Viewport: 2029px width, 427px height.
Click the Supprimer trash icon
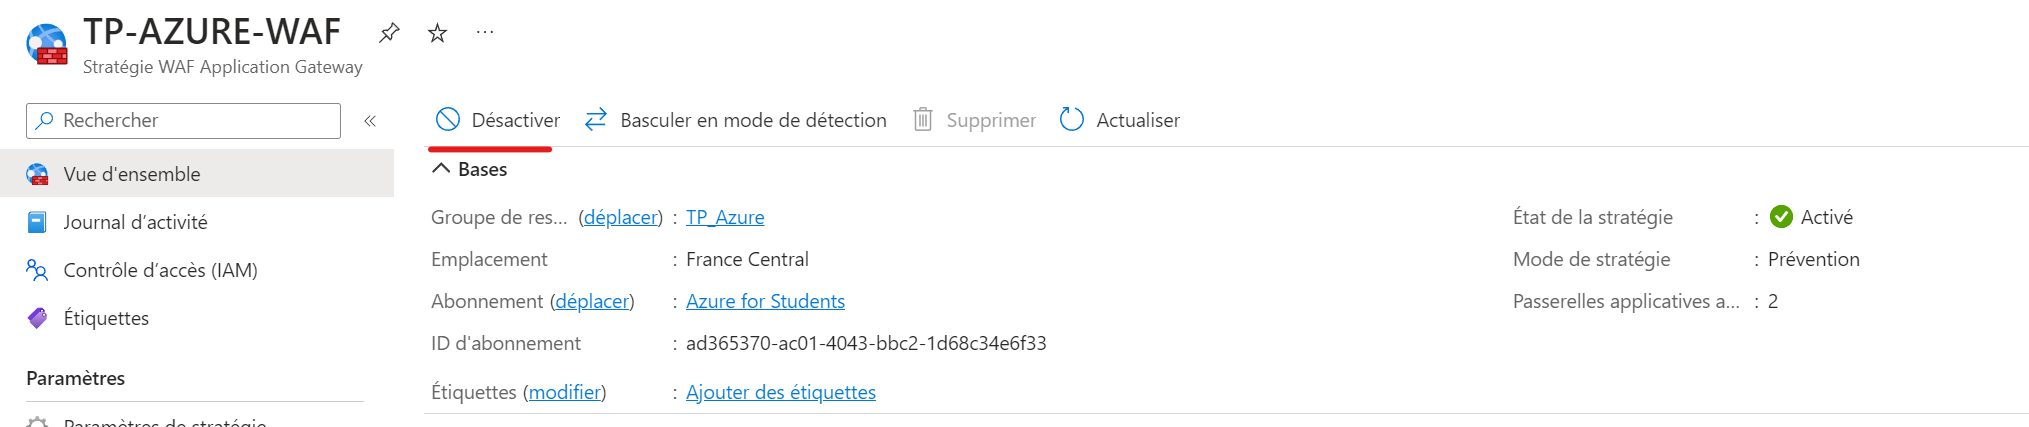tap(923, 120)
